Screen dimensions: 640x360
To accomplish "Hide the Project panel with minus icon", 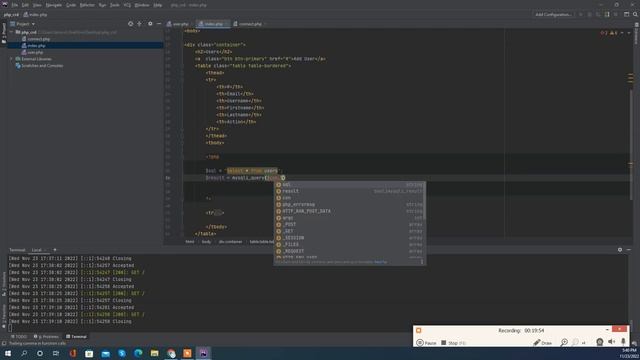I will [x=159, y=24].
